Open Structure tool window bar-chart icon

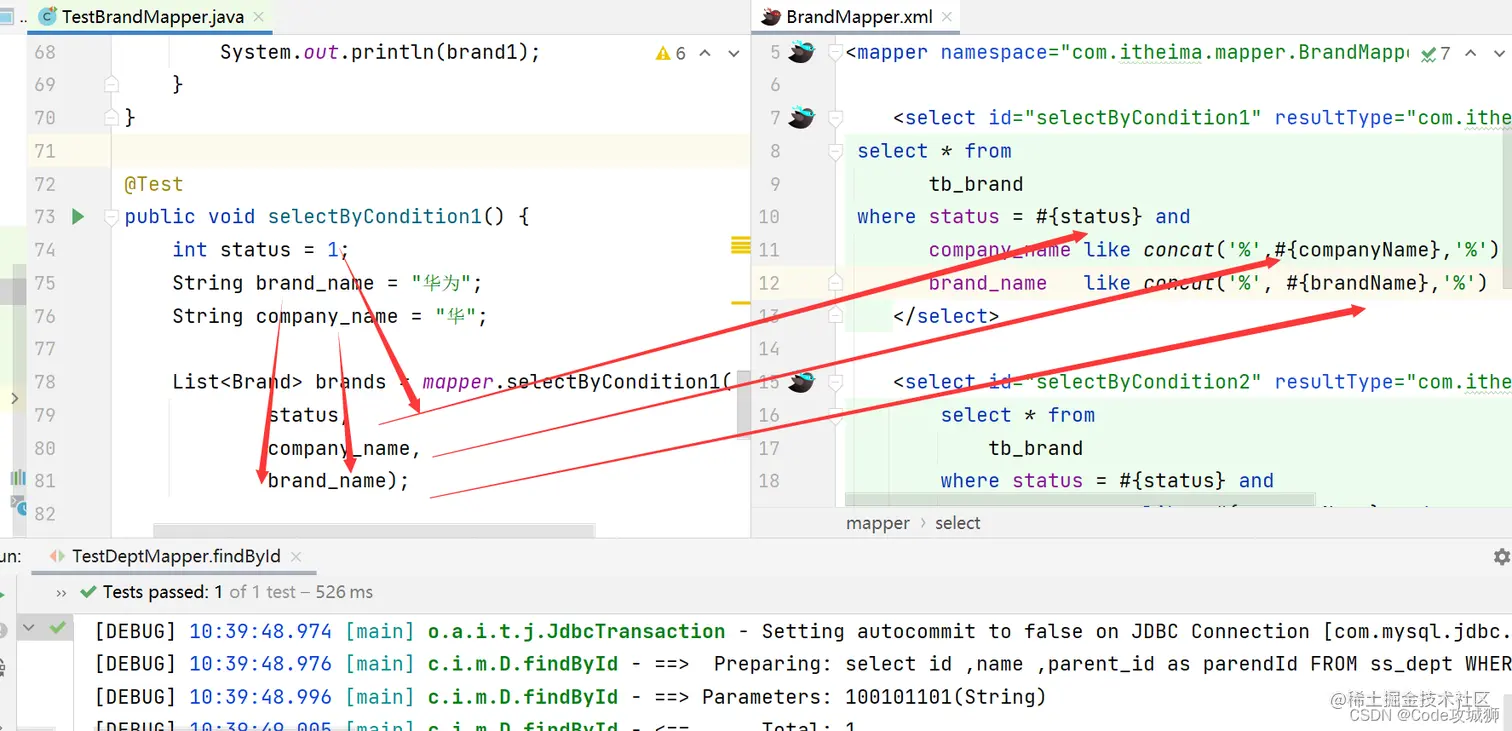coord(18,477)
